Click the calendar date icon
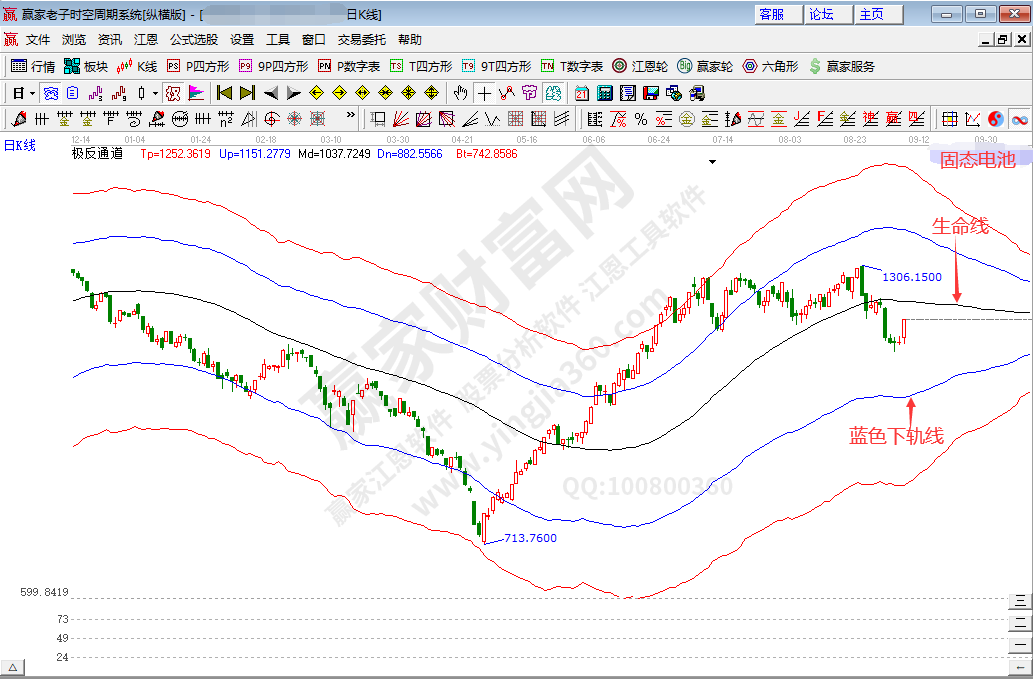Screen dimensions: 1033x679 point(582,93)
